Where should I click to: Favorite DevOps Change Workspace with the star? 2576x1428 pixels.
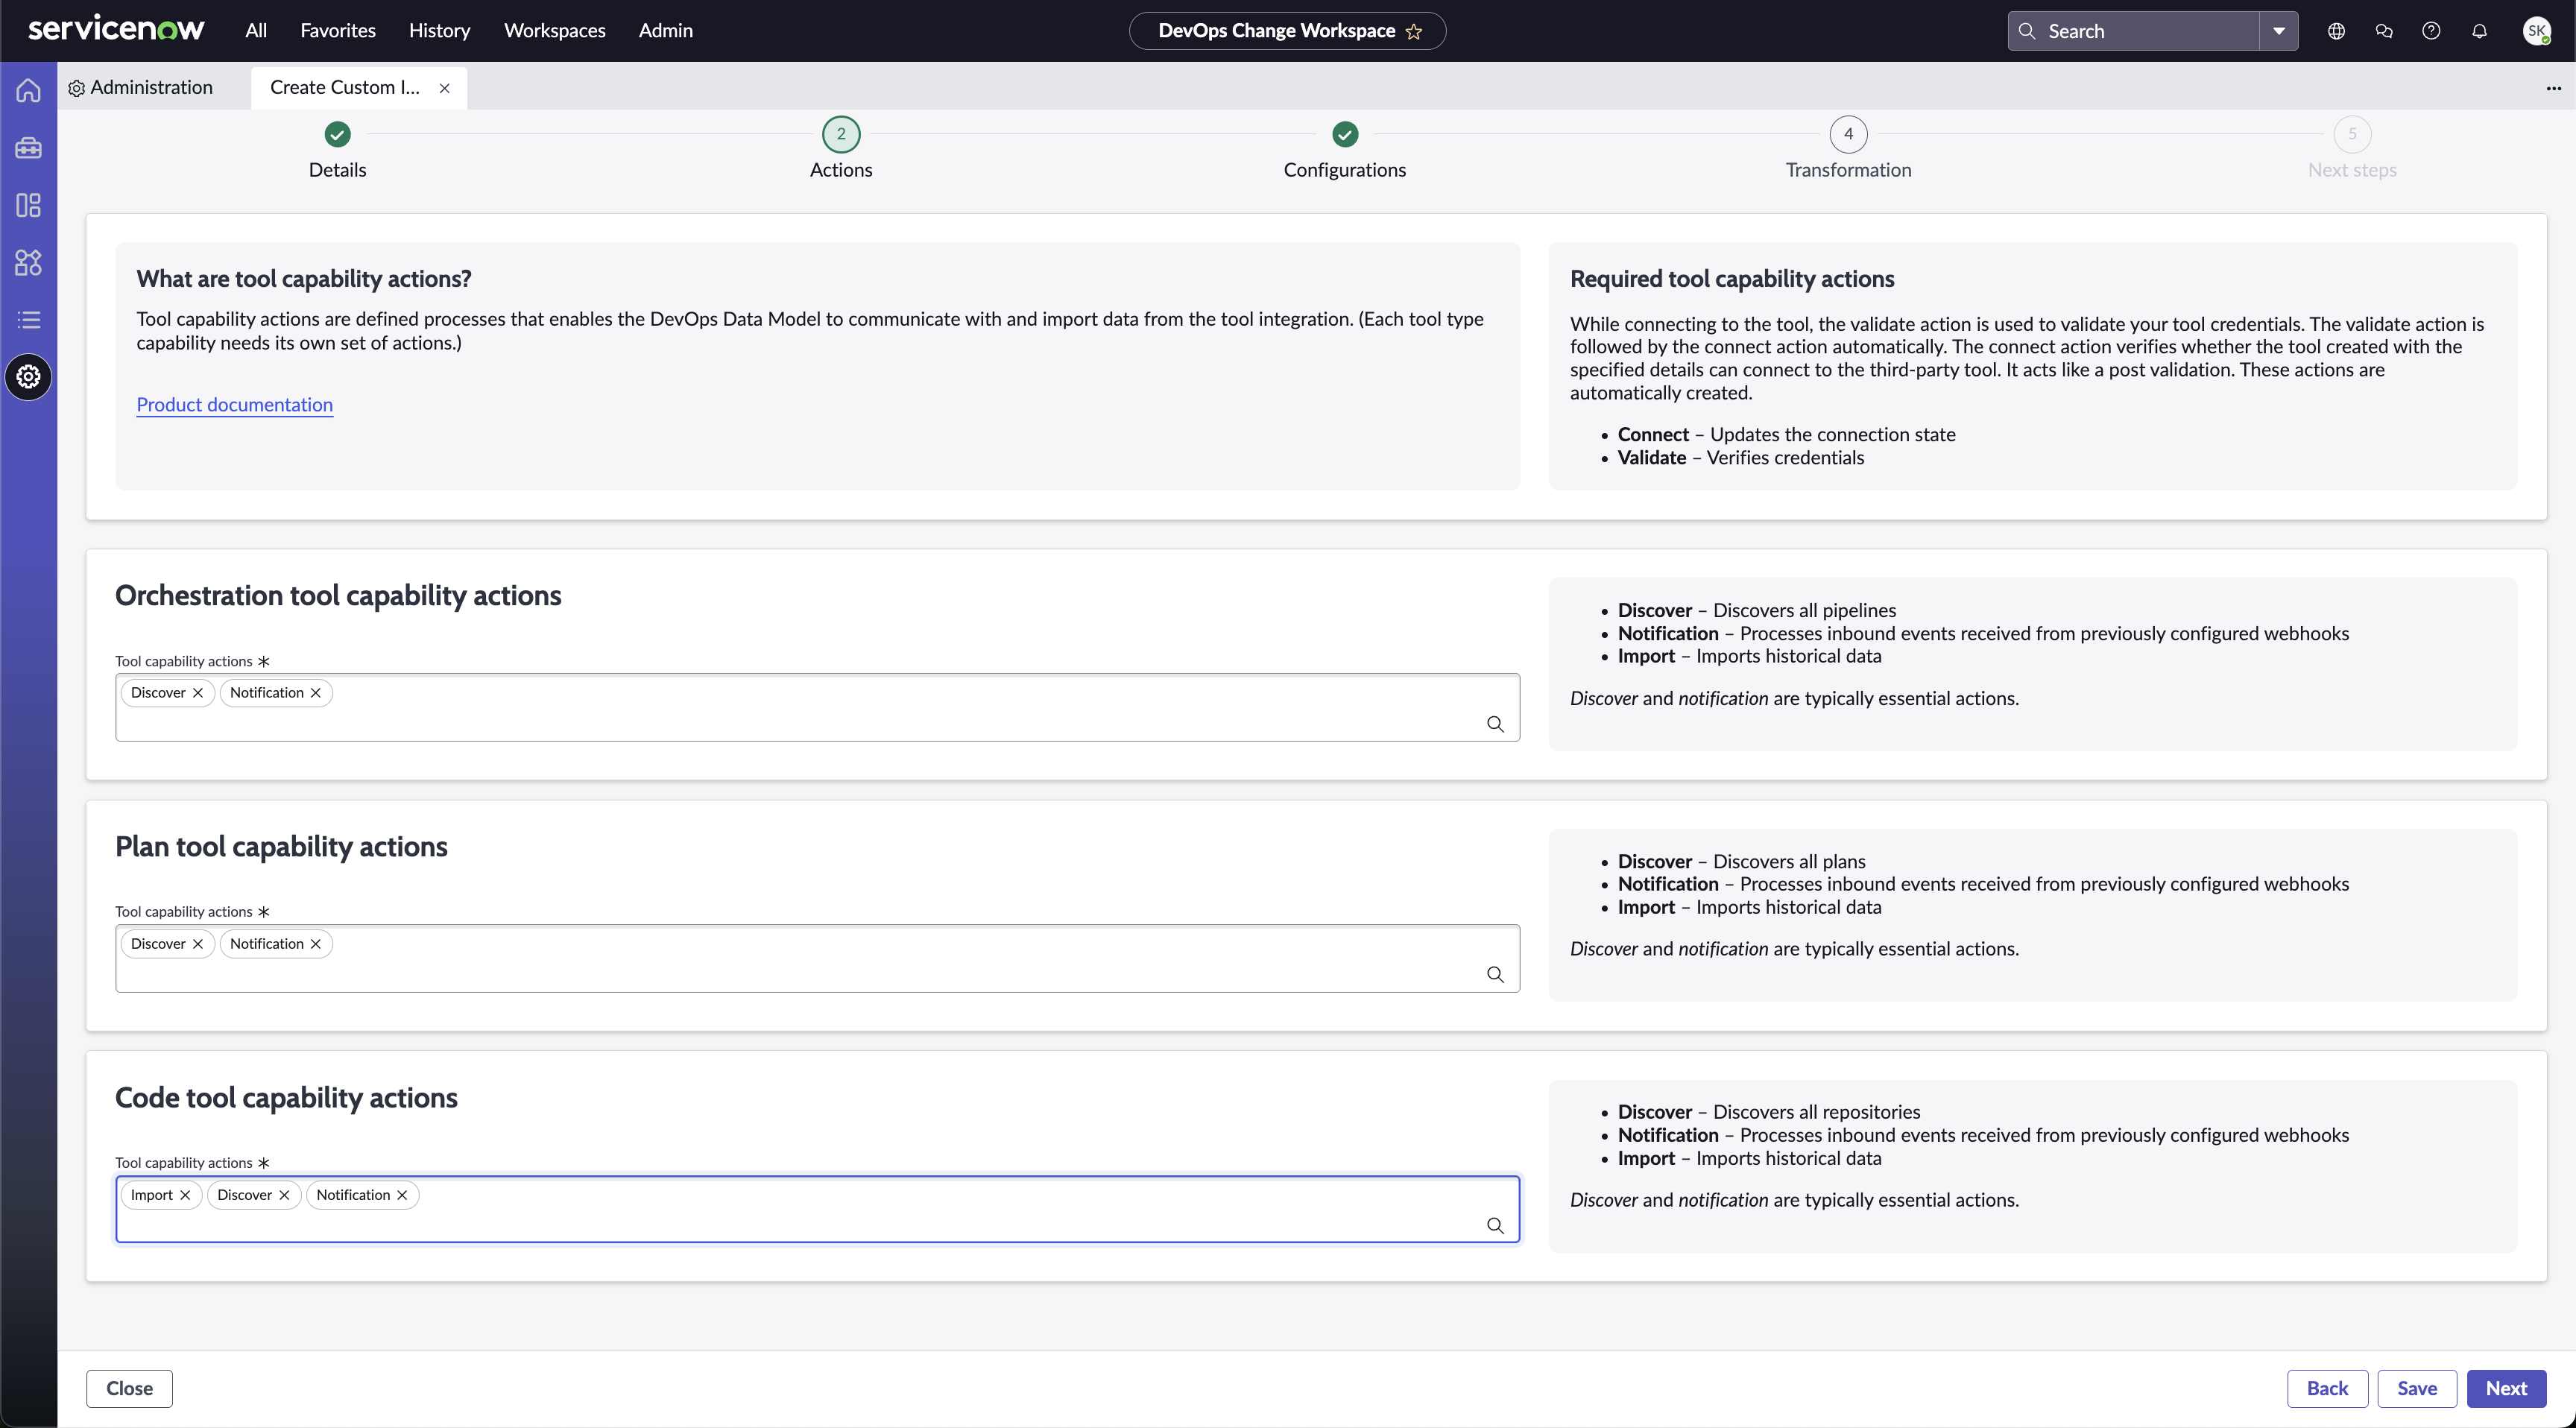(x=1414, y=31)
